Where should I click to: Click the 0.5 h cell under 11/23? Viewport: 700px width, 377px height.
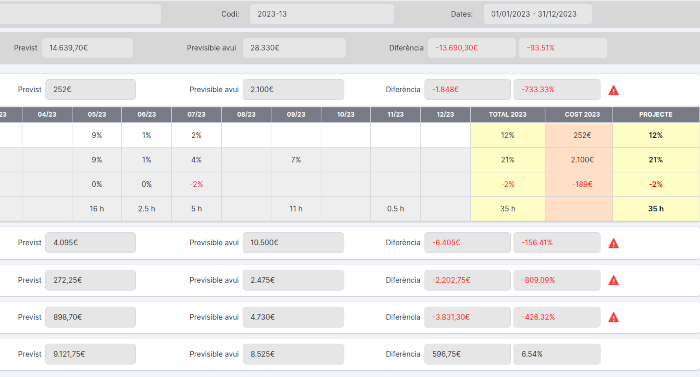[x=396, y=209]
